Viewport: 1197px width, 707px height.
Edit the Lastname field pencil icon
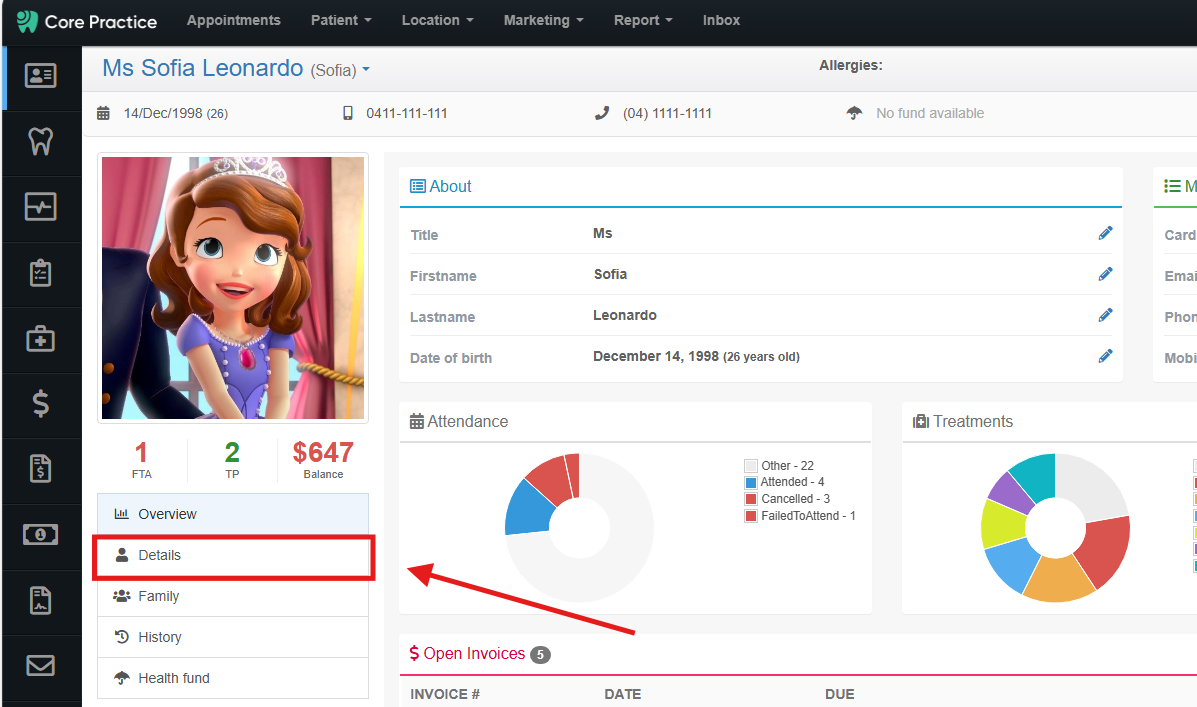1105,315
